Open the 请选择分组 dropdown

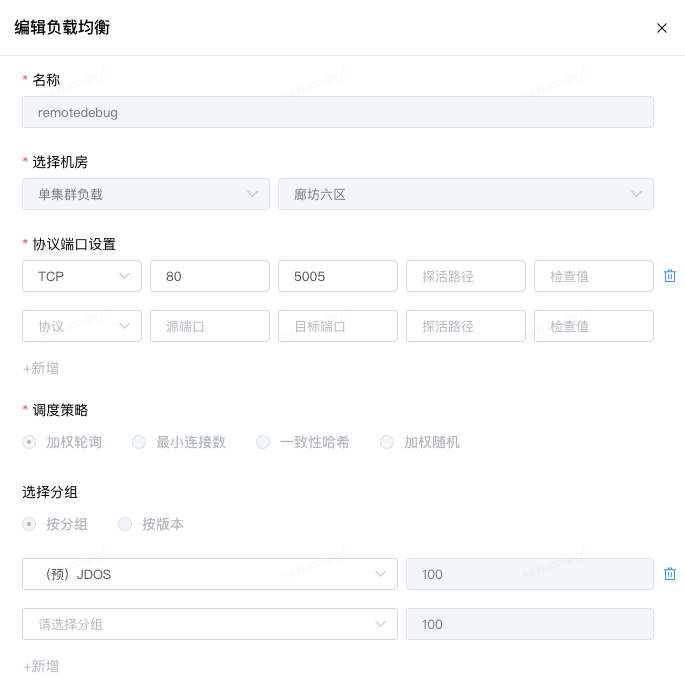210,624
